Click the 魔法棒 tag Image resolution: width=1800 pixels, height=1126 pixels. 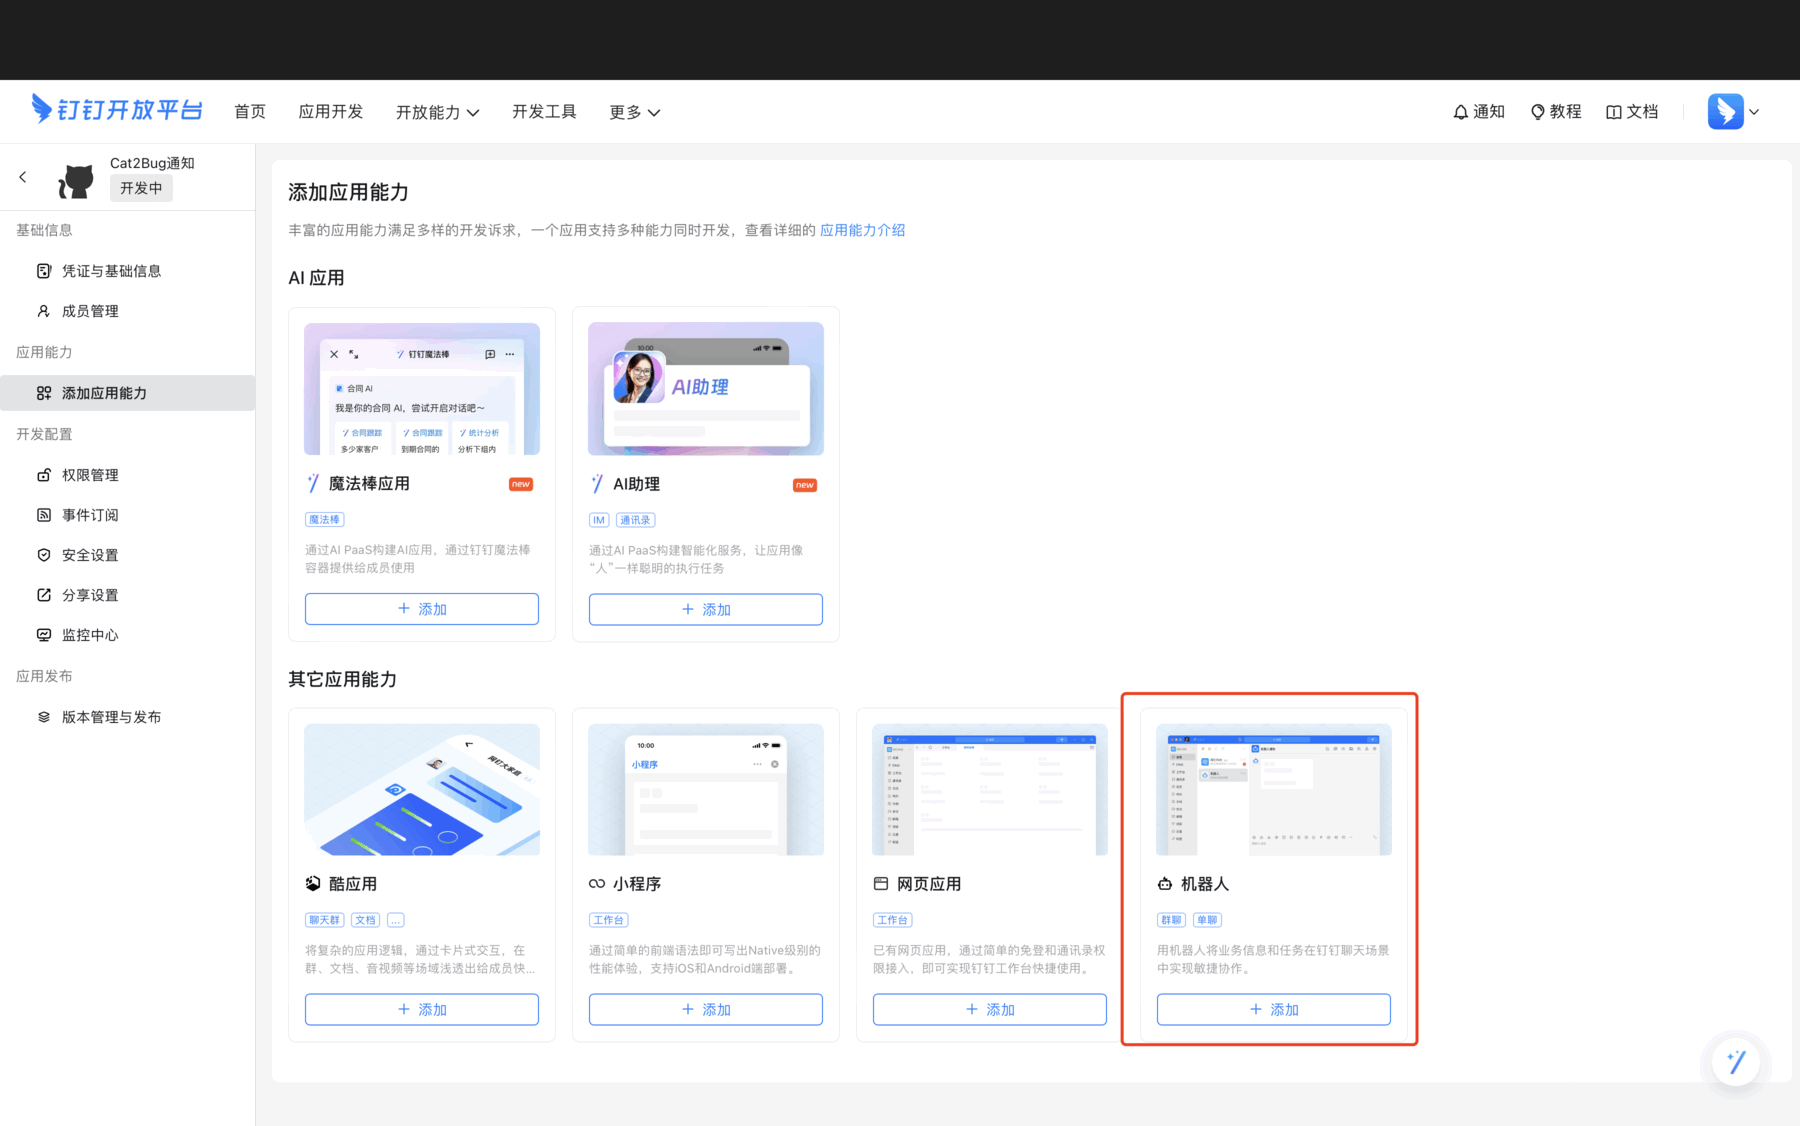tap(324, 520)
